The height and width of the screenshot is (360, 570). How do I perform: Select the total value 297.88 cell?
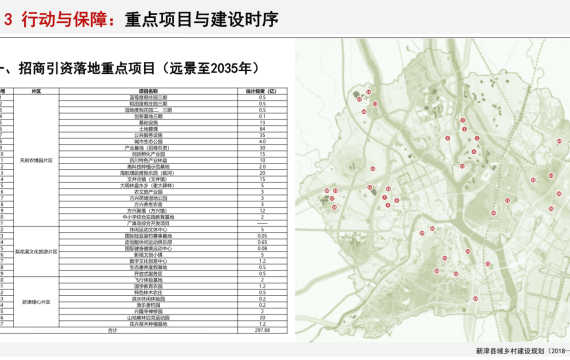[262, 330]
